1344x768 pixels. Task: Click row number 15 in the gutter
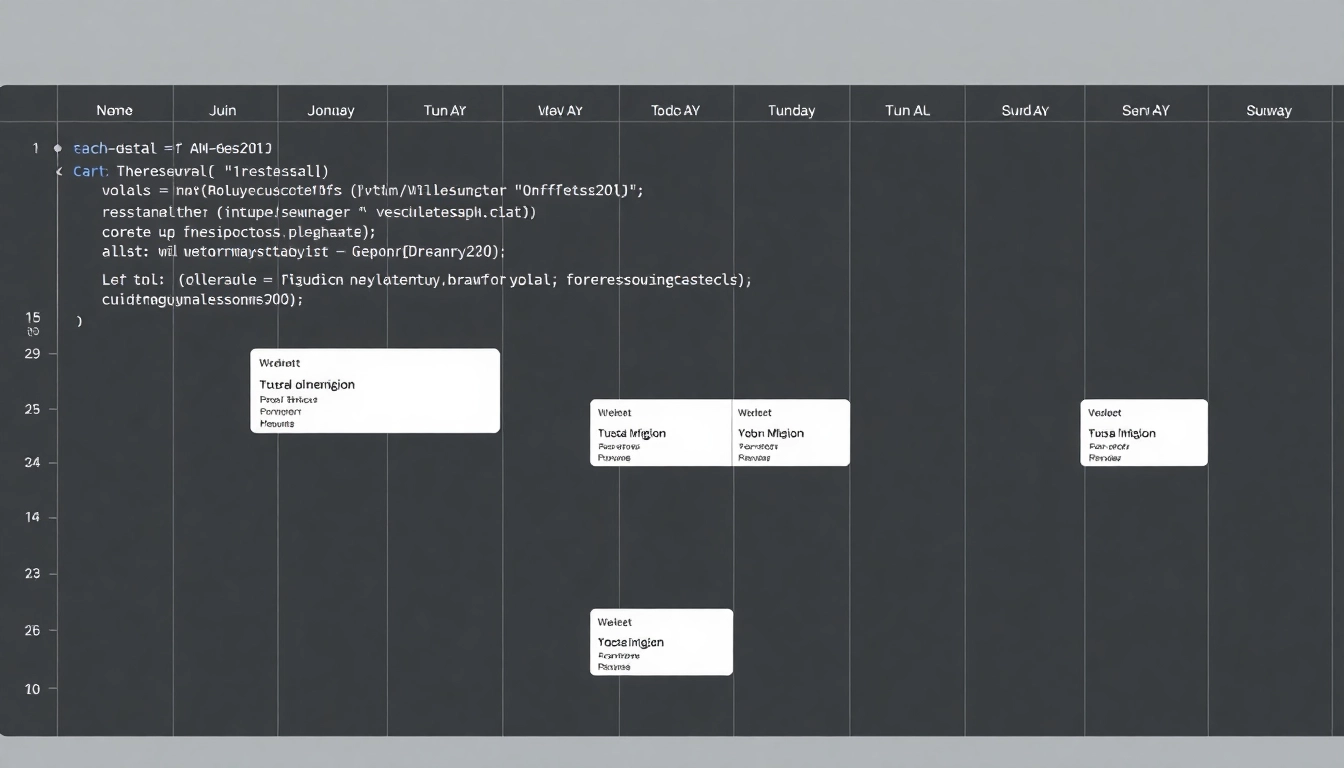pos(33,317)
